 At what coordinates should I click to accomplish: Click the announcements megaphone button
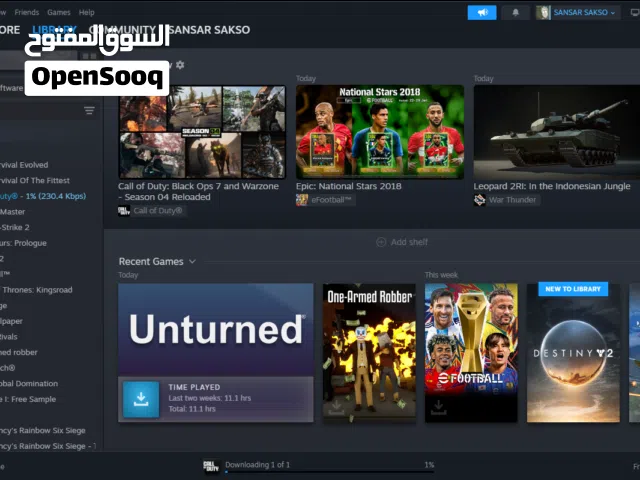click(x=482, y=13)
